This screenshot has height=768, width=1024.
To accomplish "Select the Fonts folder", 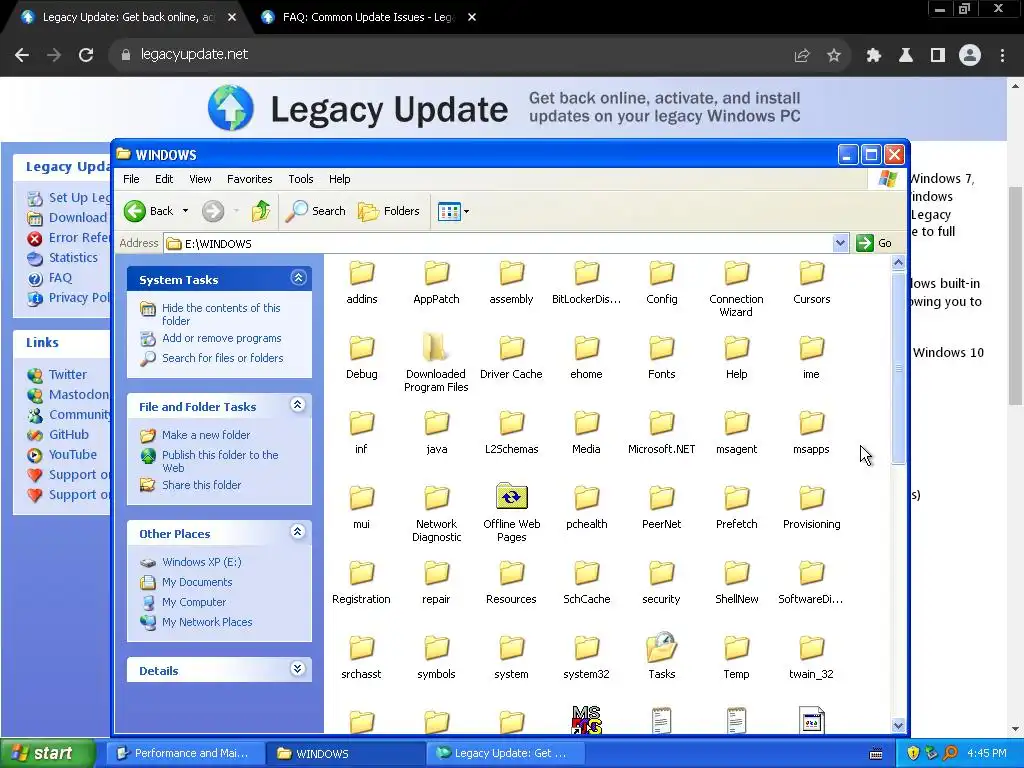I will point(662,358).
